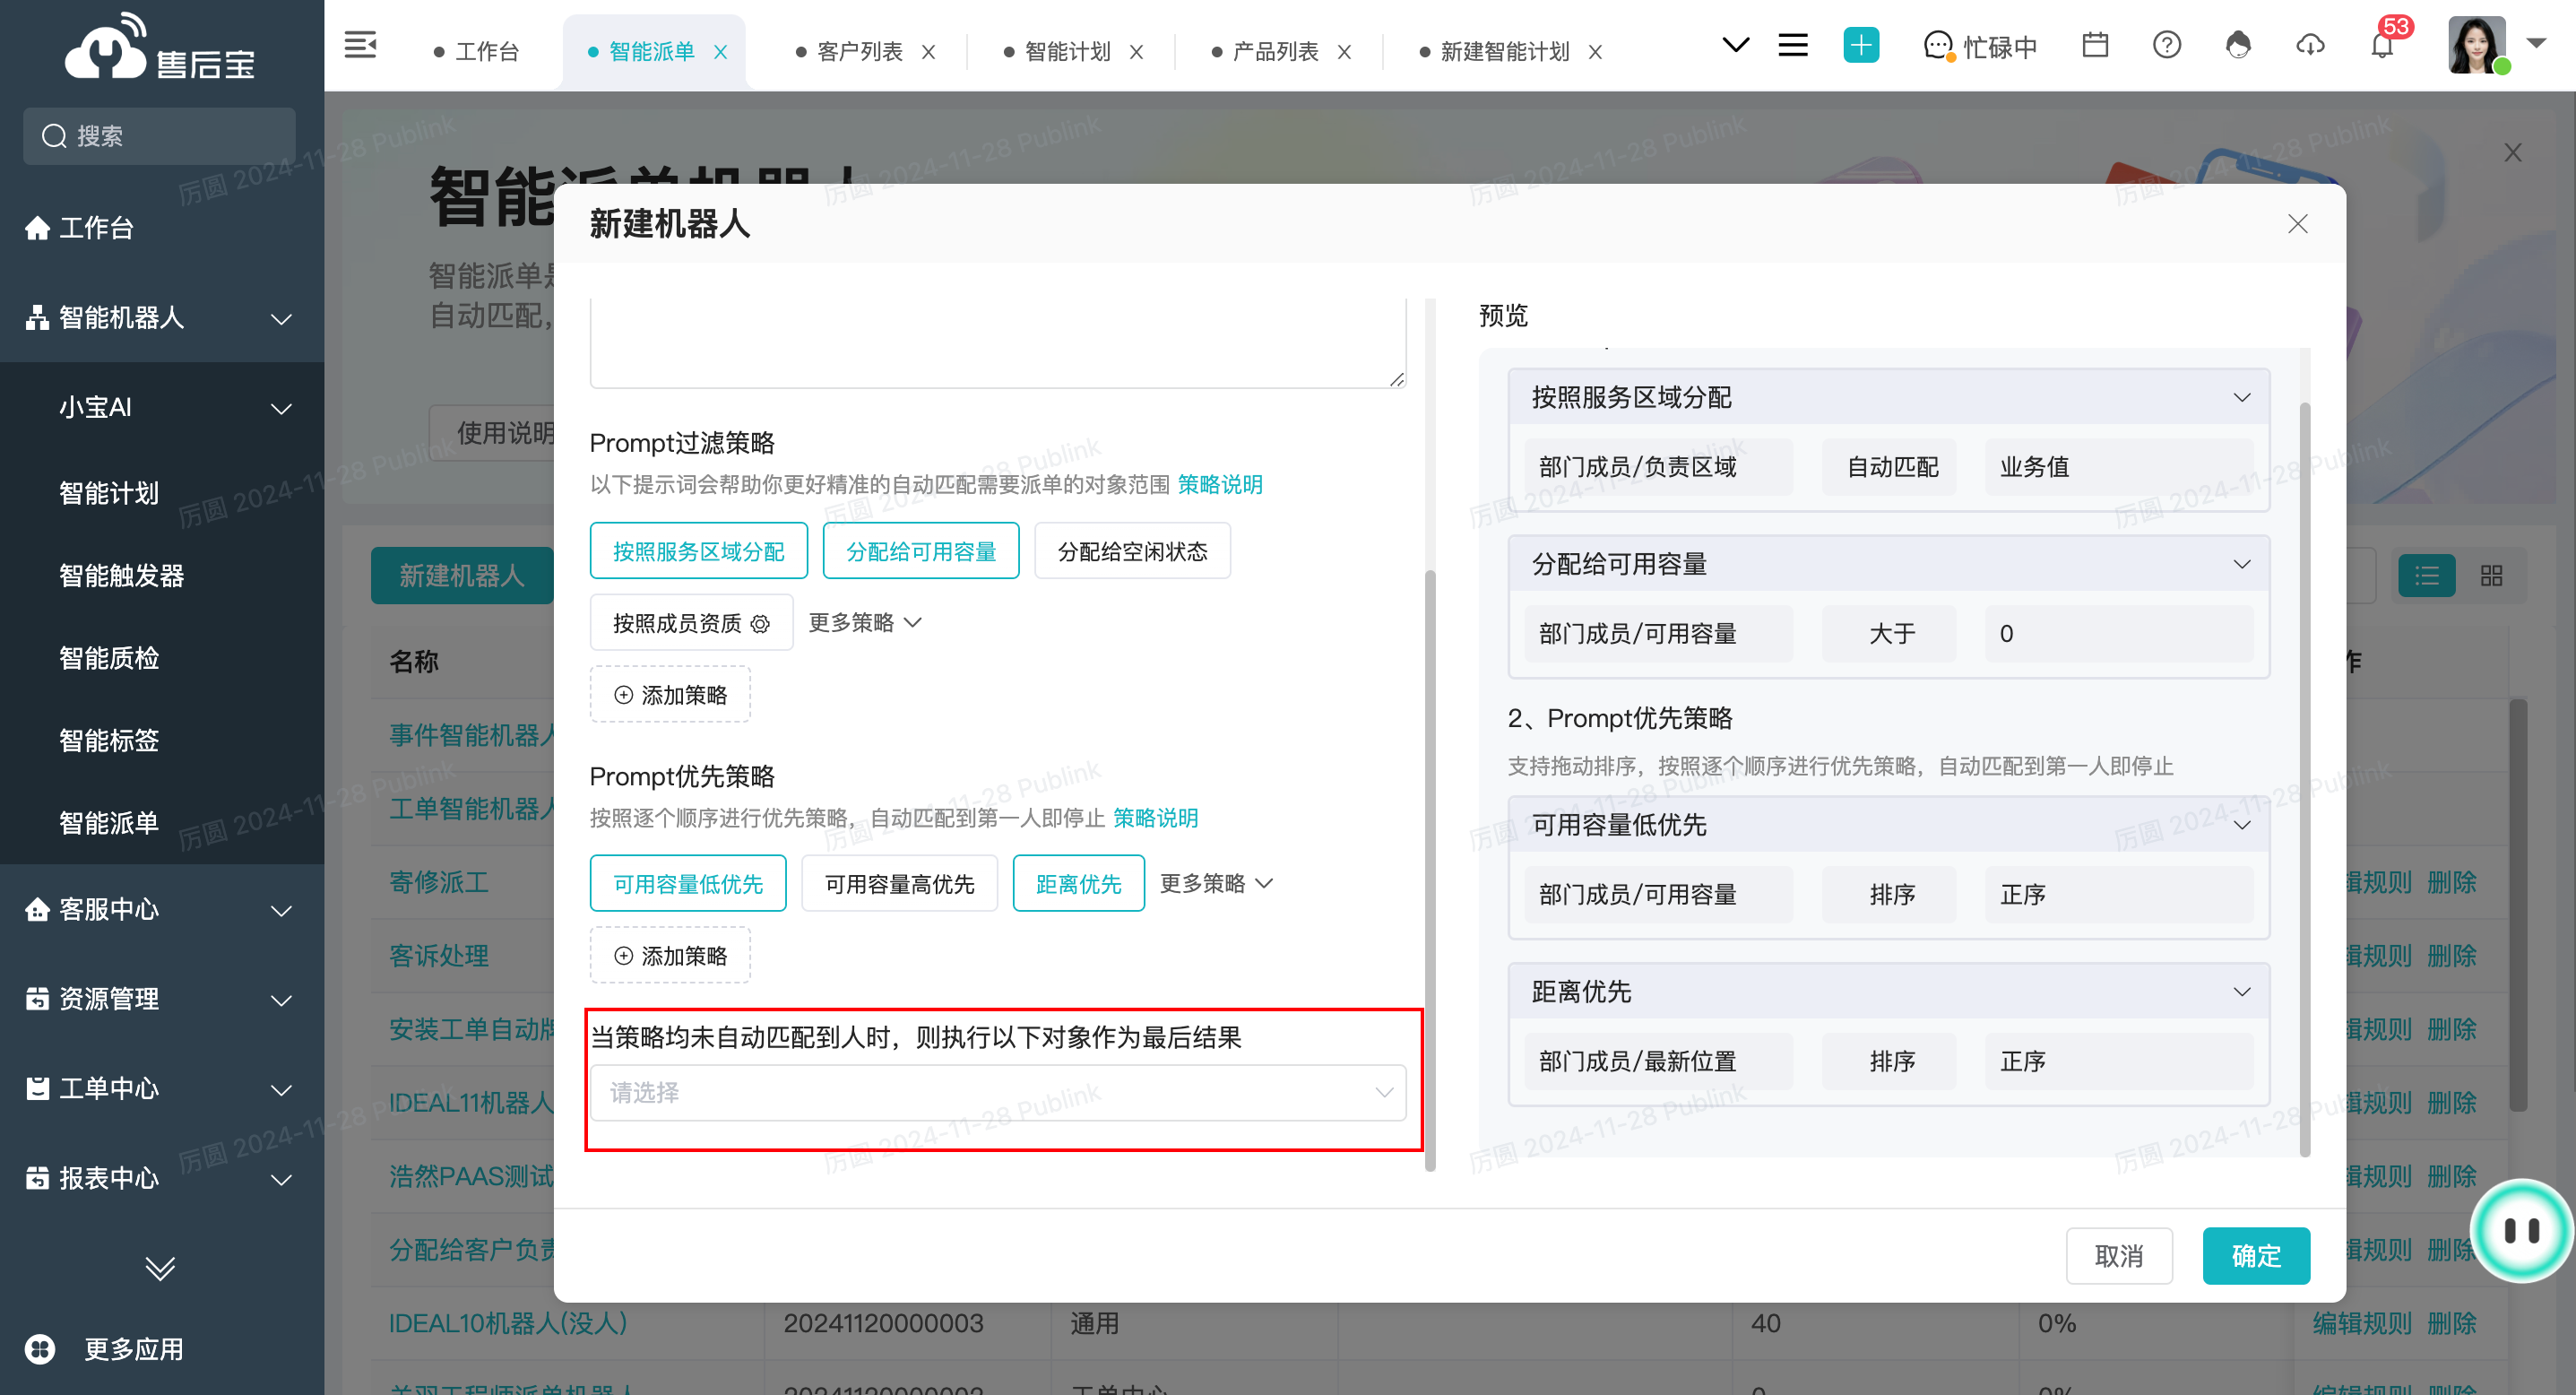The height and width of the screenshot is (1395, 2576).
Task: Open the help question mark icon
Action: 2167,45
